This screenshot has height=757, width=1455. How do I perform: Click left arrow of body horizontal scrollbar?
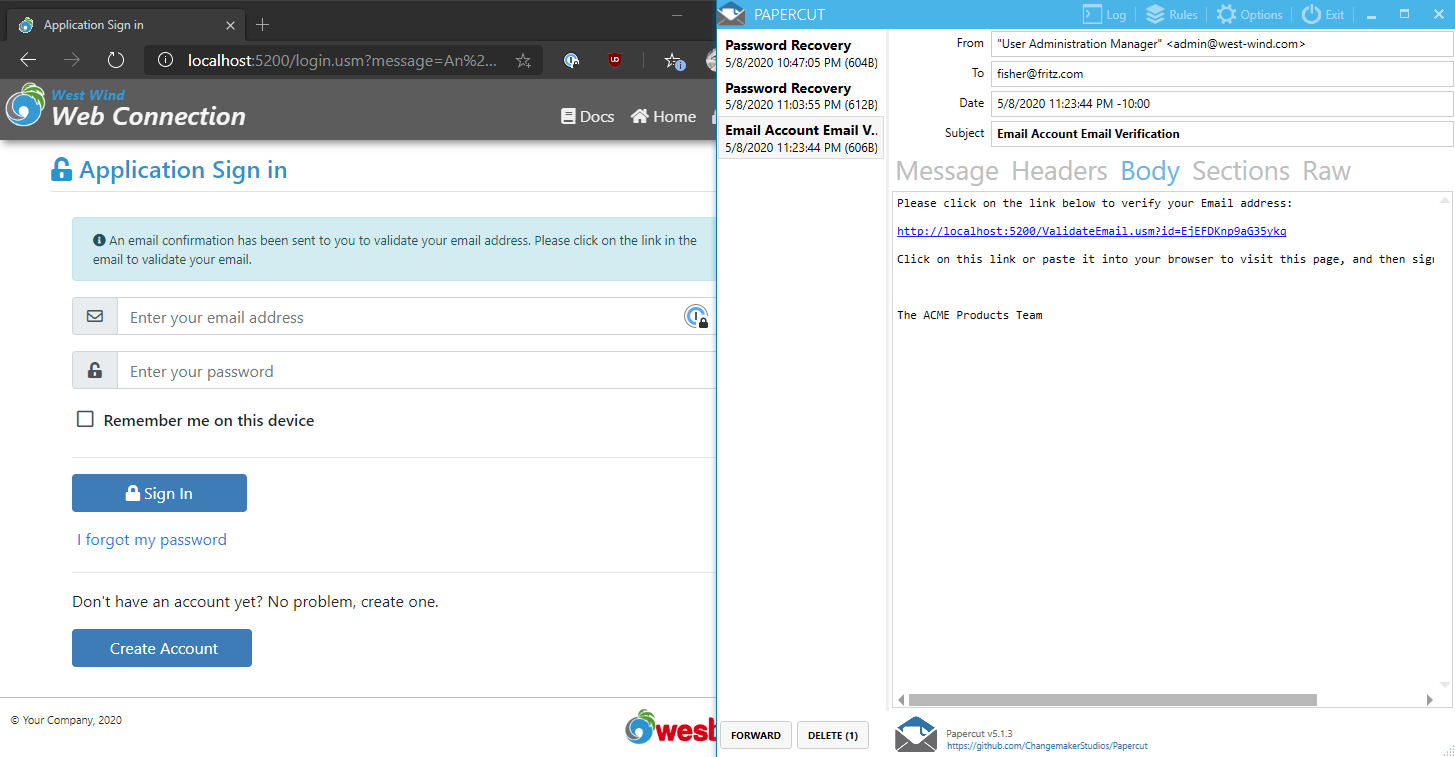pyautogui.click(x=901, y=700)
